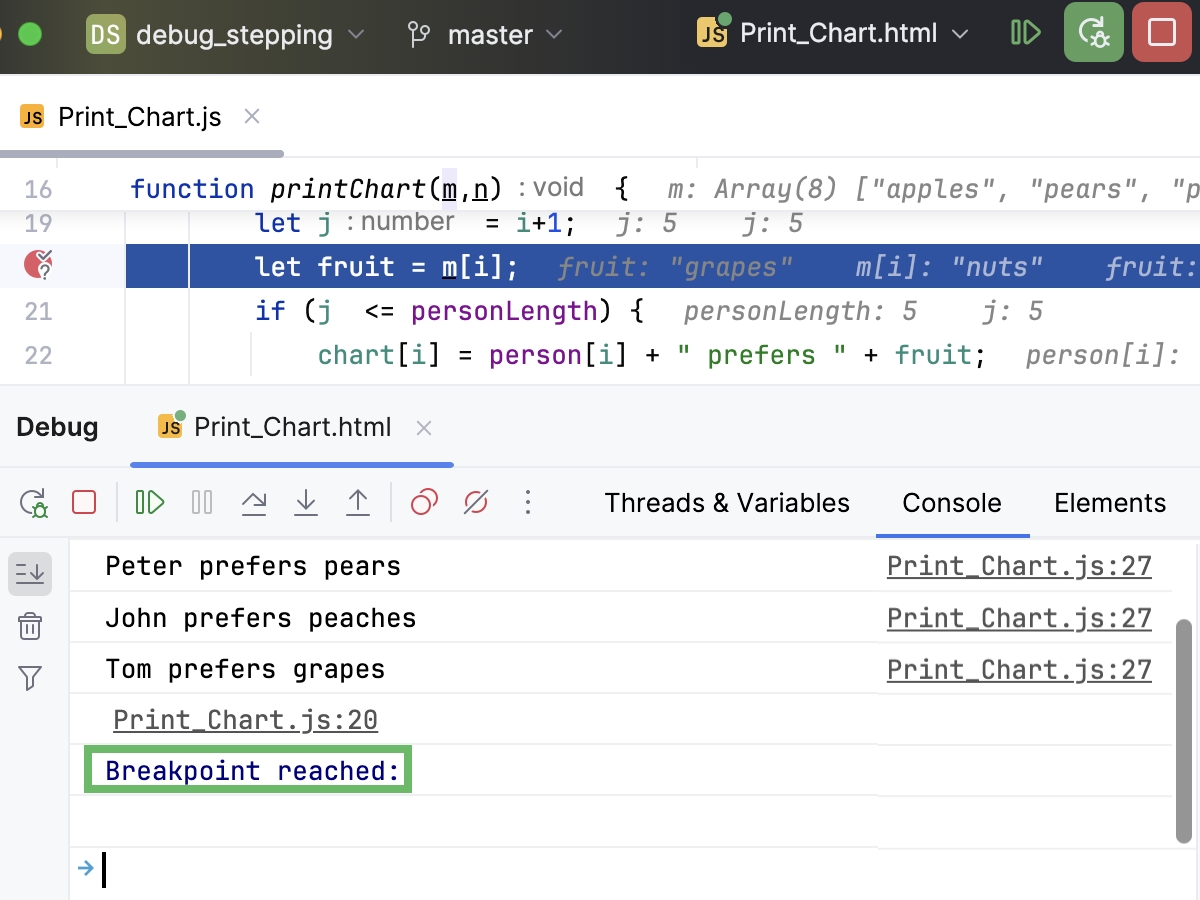
Task: Pause the running program
Action: pyautogui.click(x=201, y=502)
